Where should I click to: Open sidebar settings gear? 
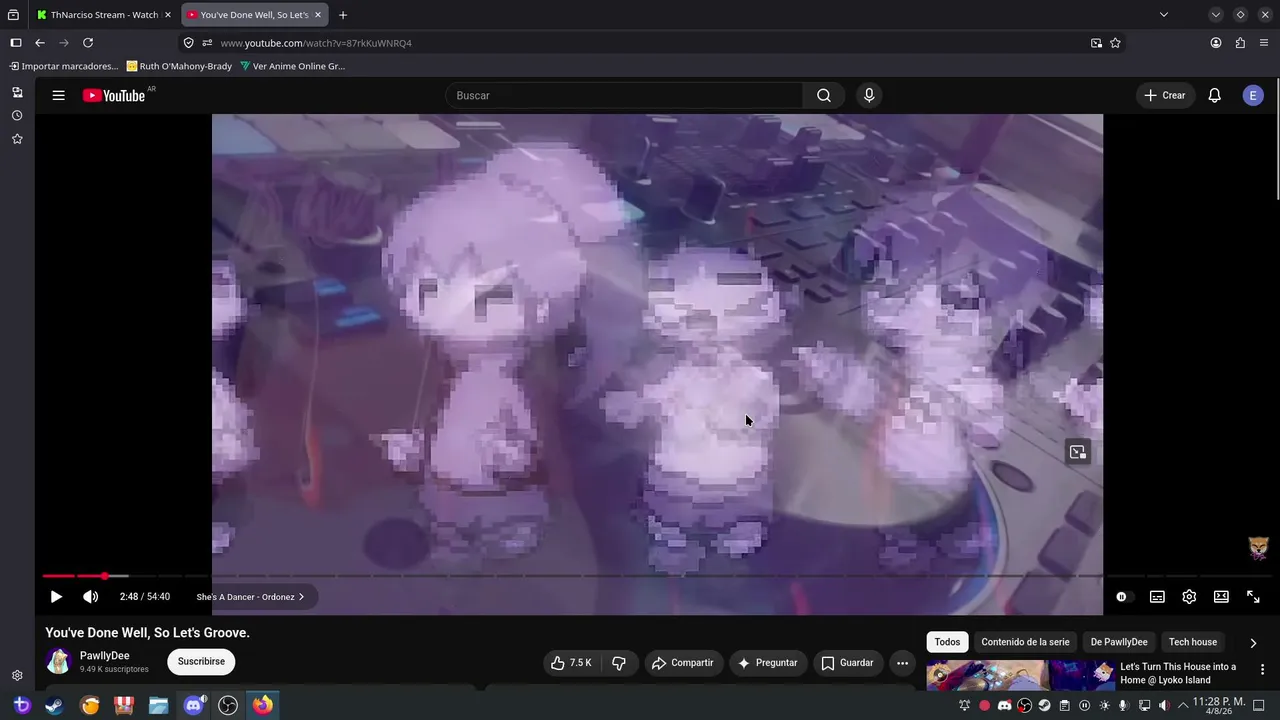pos(17,676)
